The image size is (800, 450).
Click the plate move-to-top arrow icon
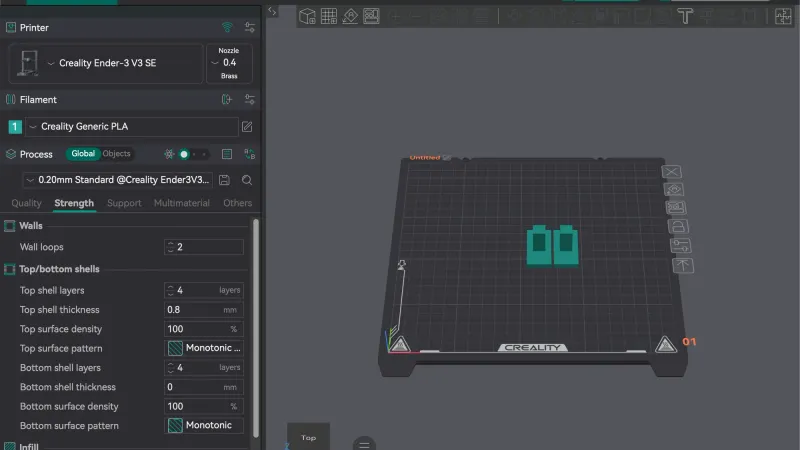683,265
